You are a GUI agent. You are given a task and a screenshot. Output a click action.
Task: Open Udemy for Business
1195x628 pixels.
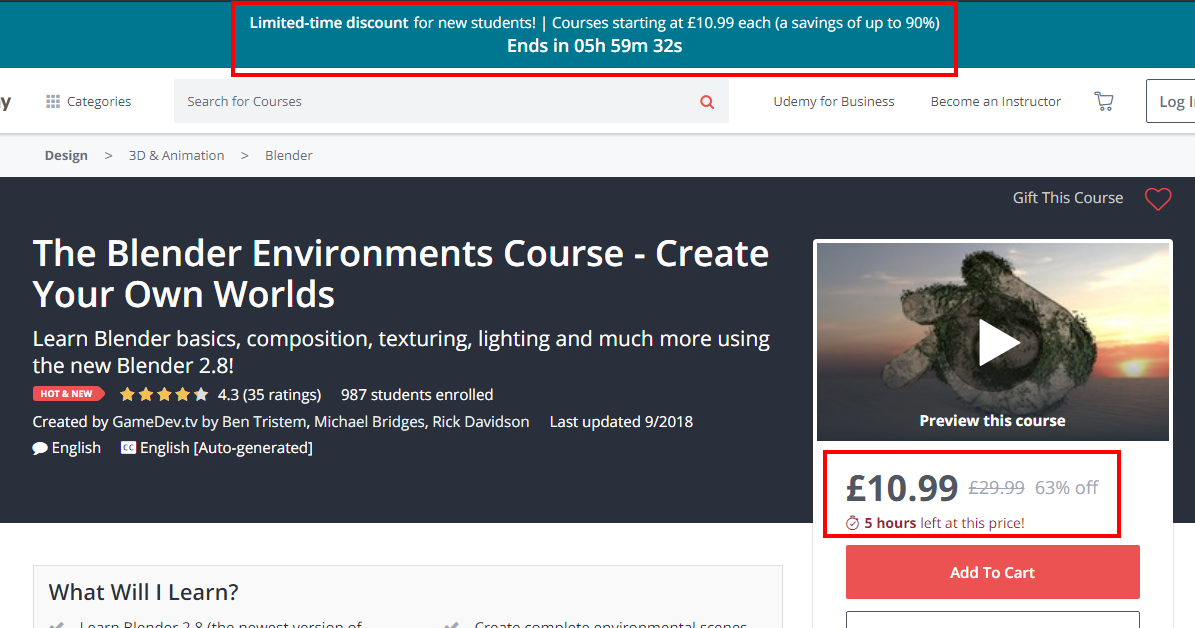(834, 101)
